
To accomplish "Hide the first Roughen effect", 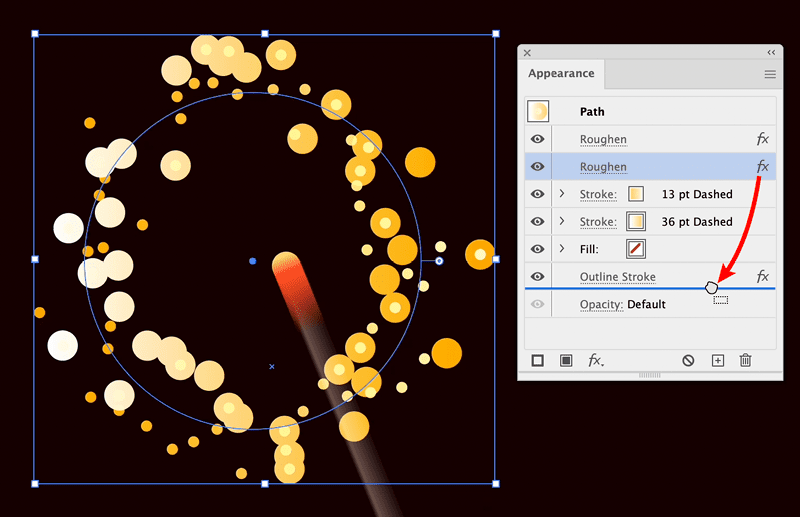I will [x=537, y=139].
